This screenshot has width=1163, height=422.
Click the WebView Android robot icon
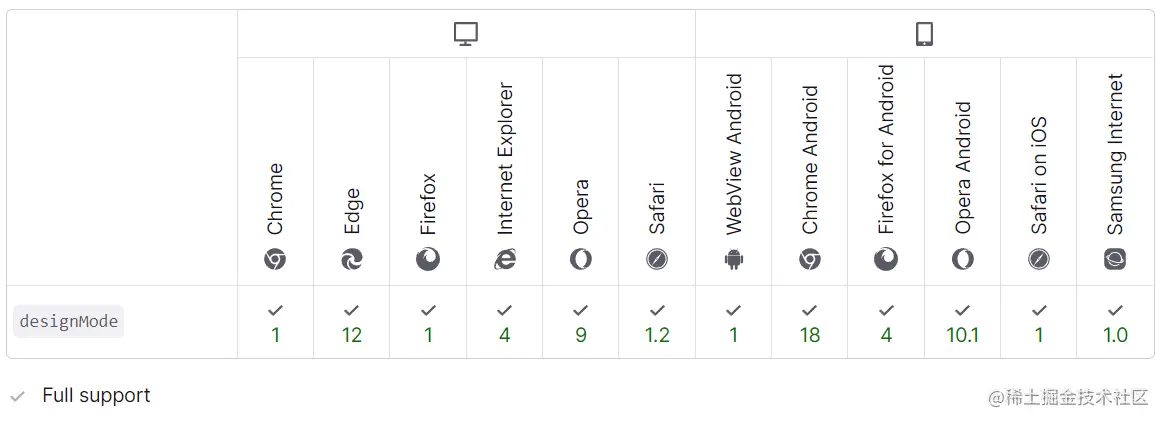pyautogui.click(x=733, y=260)
